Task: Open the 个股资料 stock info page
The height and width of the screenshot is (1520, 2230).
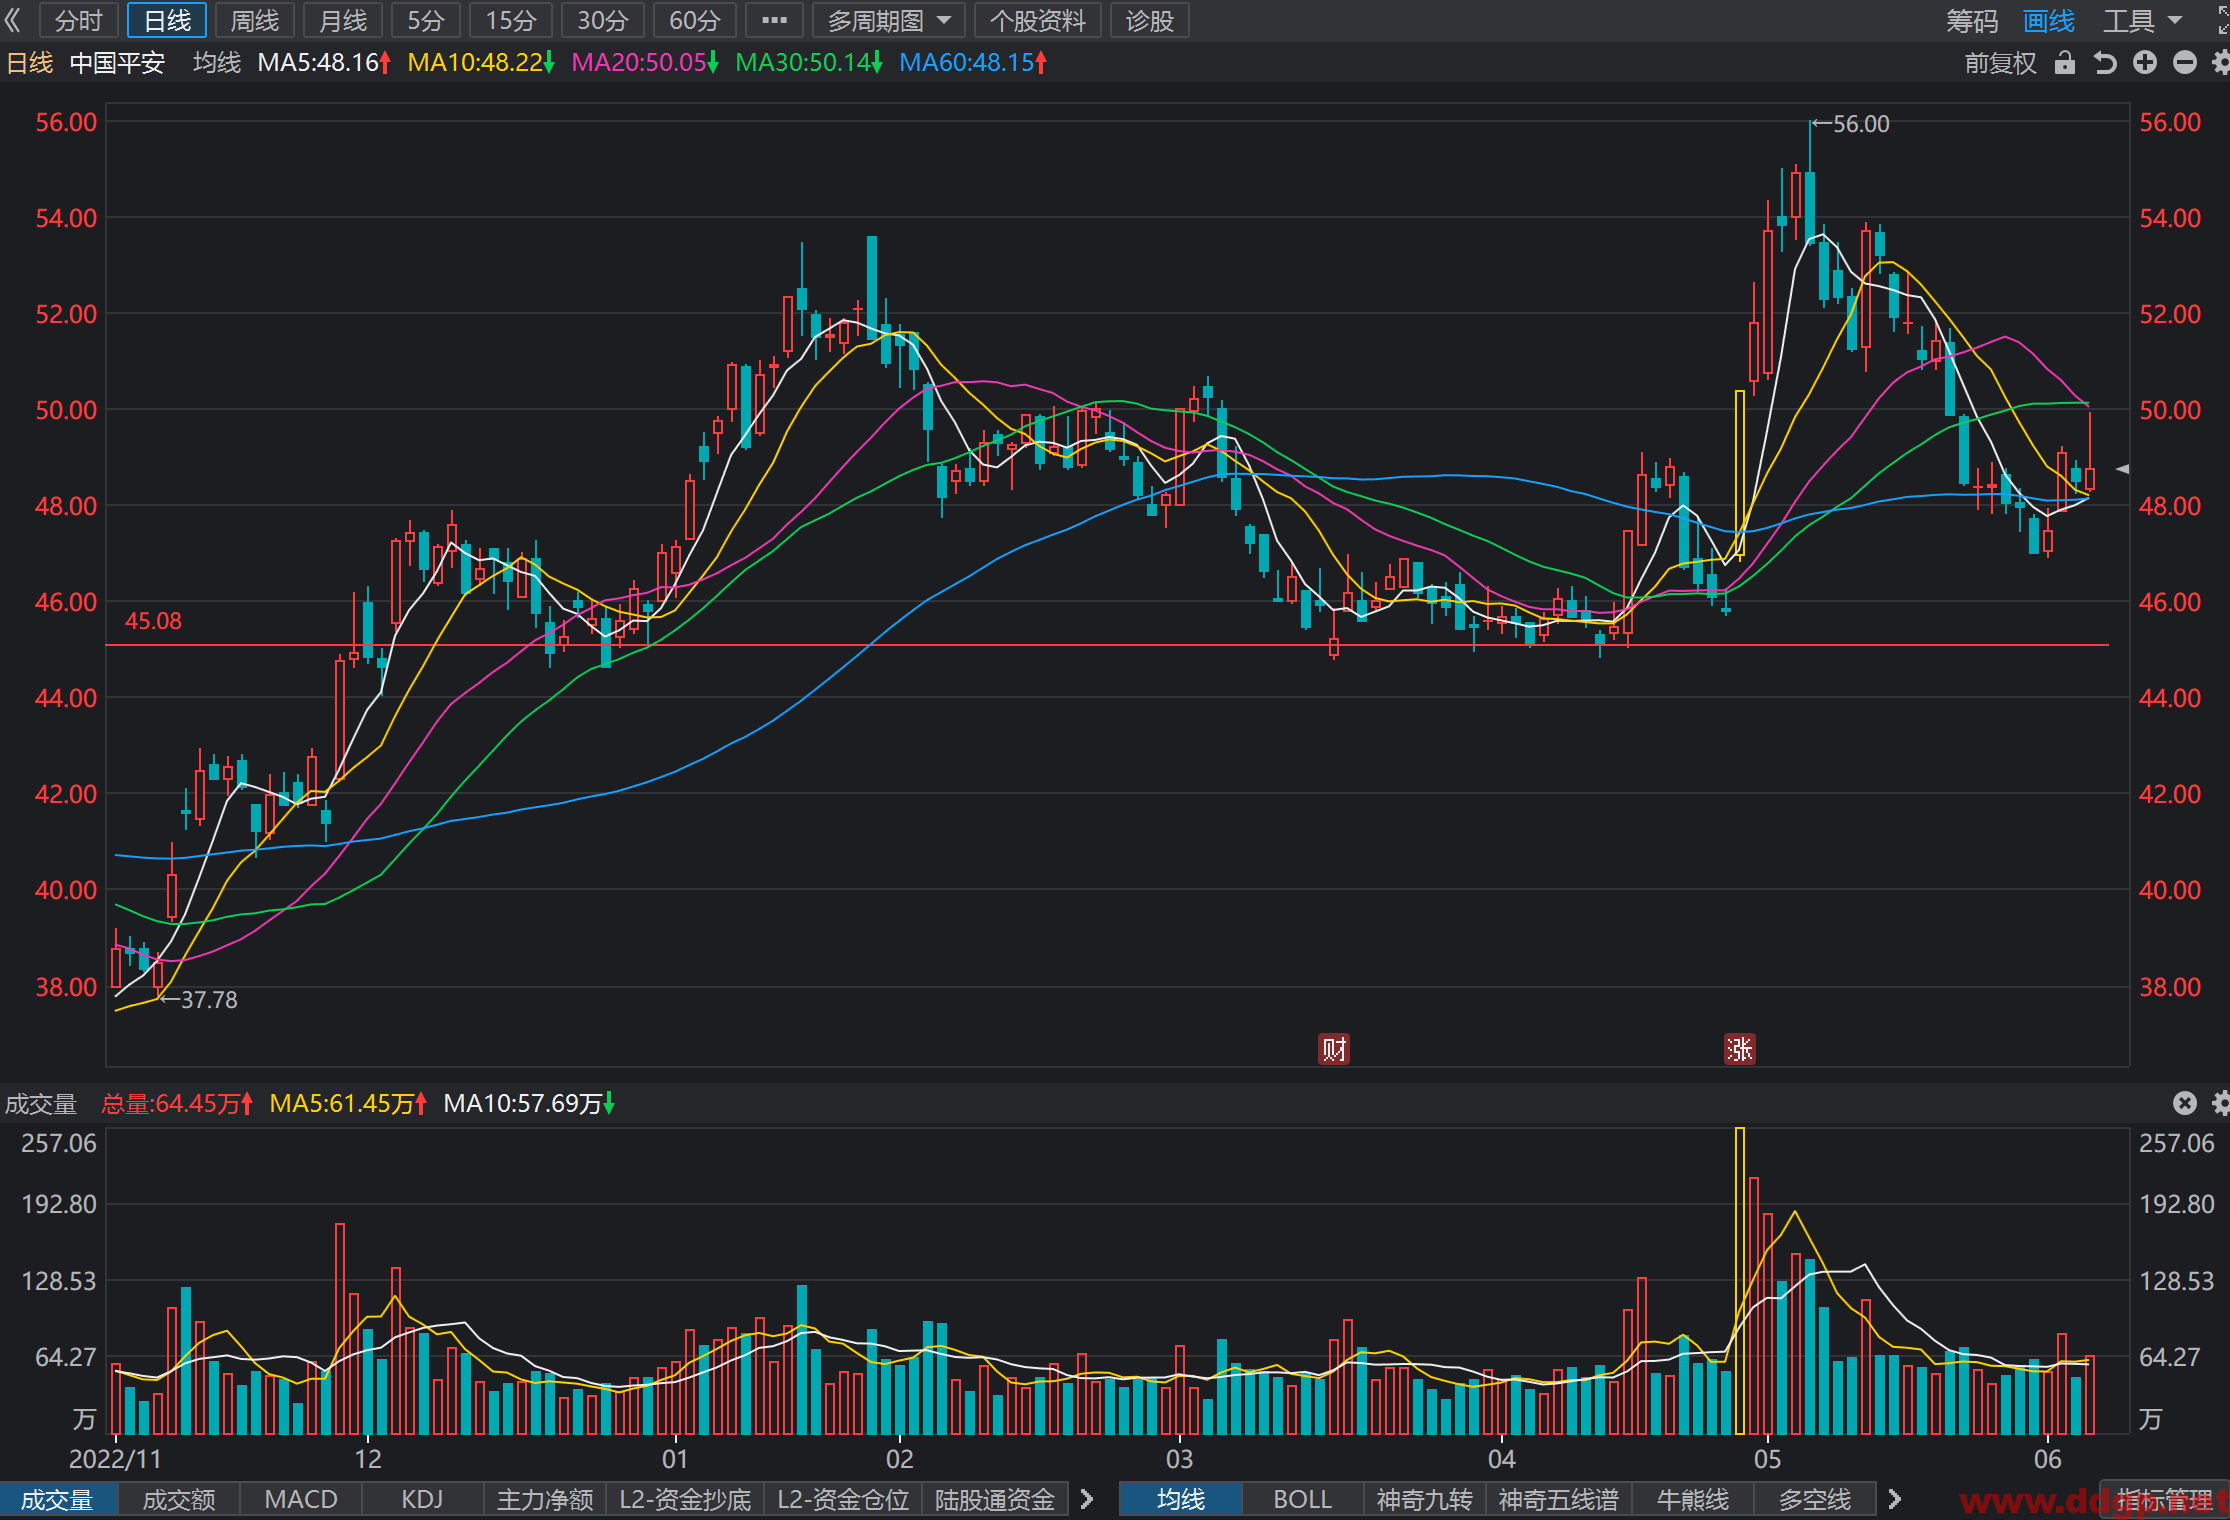Action: [1038, 20]
